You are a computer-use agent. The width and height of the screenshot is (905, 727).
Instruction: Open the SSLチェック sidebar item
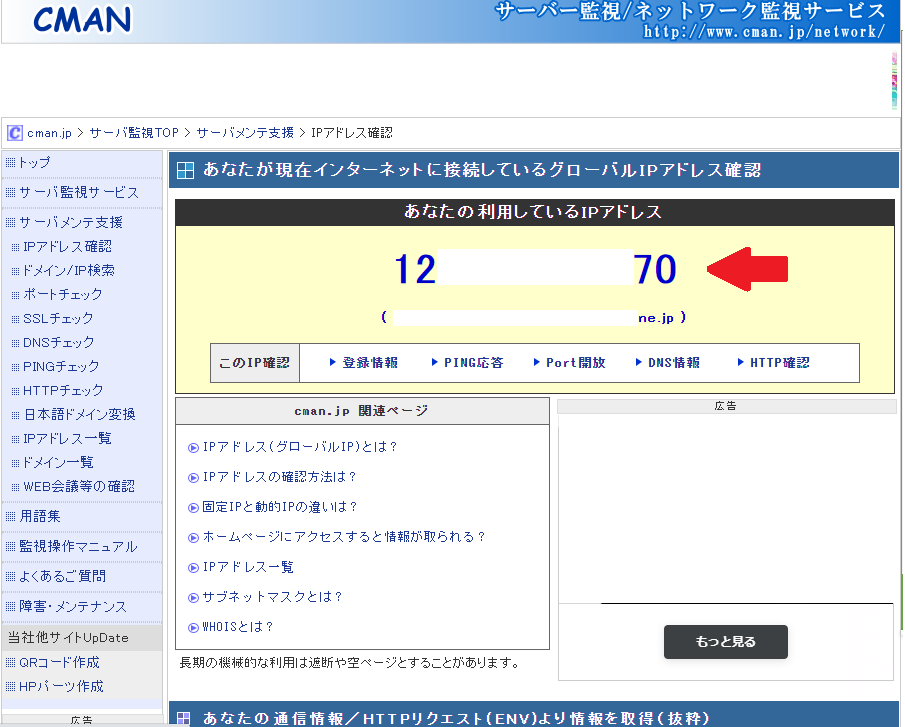point(58,318)
